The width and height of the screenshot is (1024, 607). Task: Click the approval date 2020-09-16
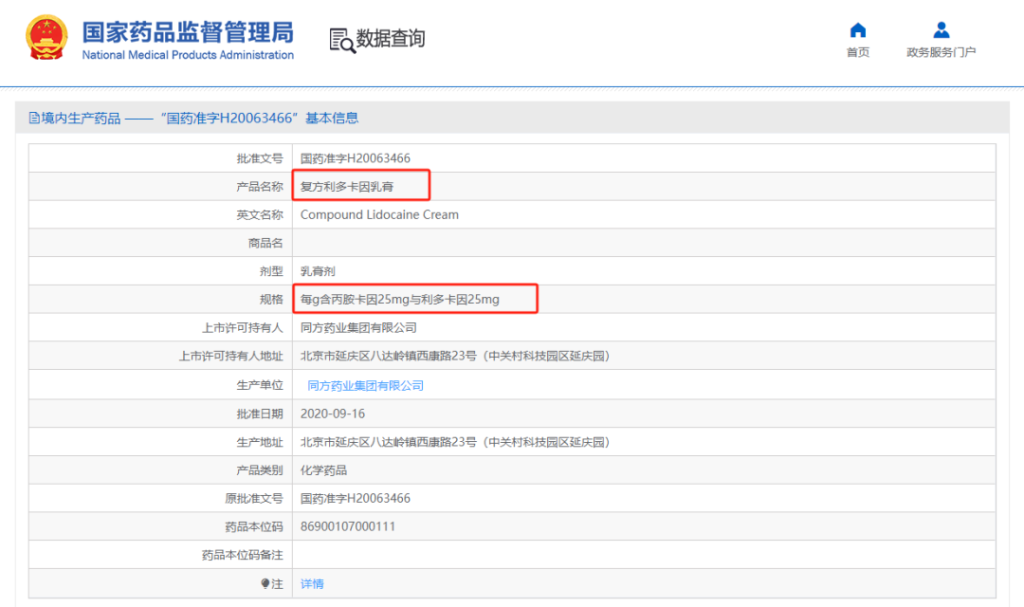pos(333,413)
